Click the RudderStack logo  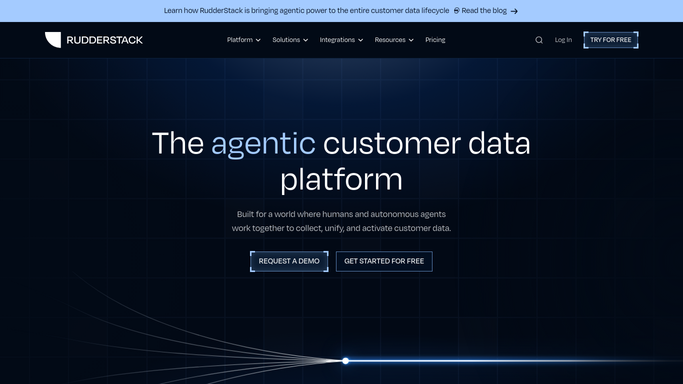[94, 40]
